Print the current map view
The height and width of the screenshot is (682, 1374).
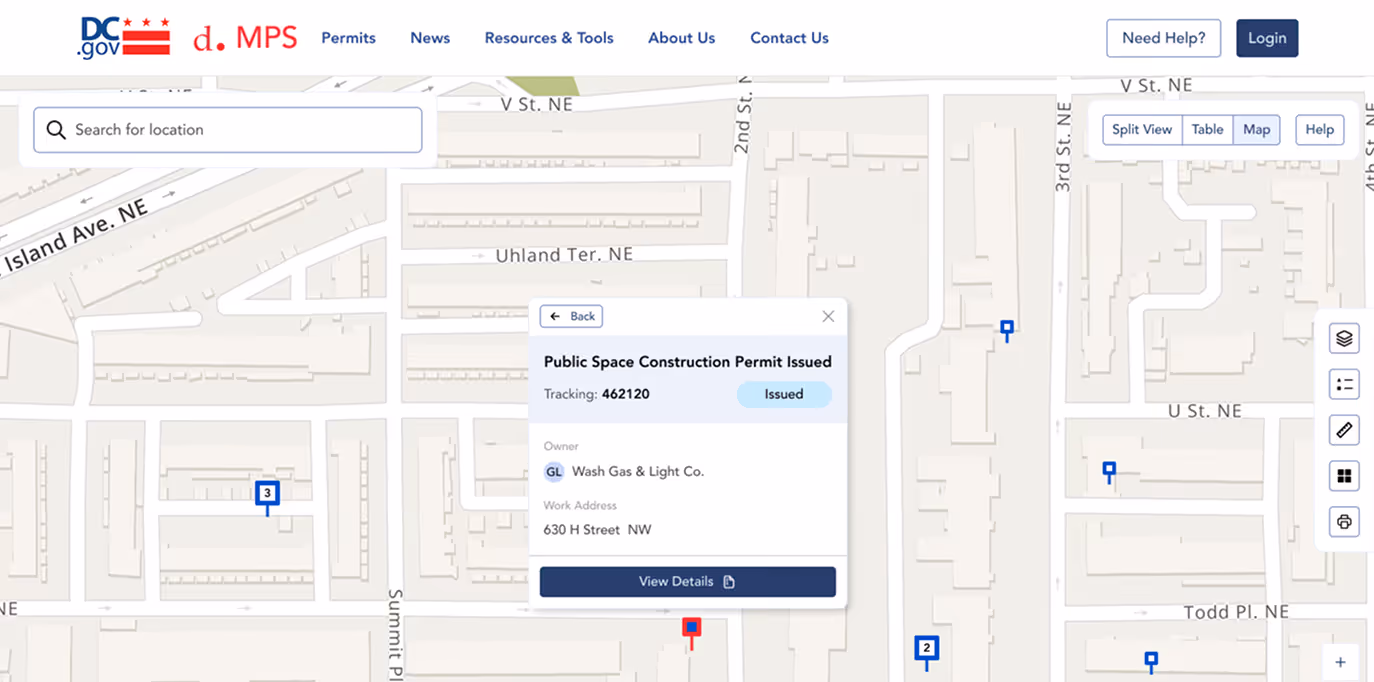(1343, 522)
